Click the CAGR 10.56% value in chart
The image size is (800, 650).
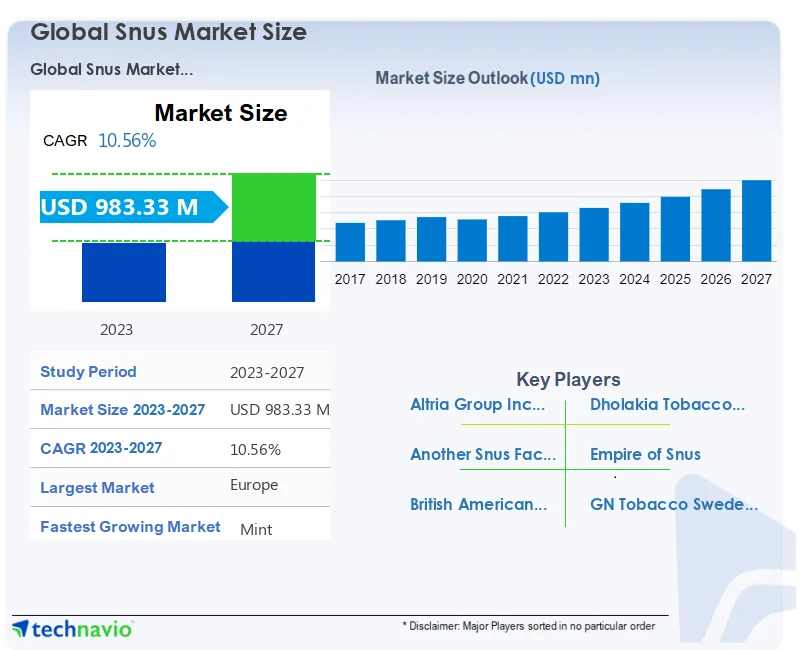coord(127,140)
